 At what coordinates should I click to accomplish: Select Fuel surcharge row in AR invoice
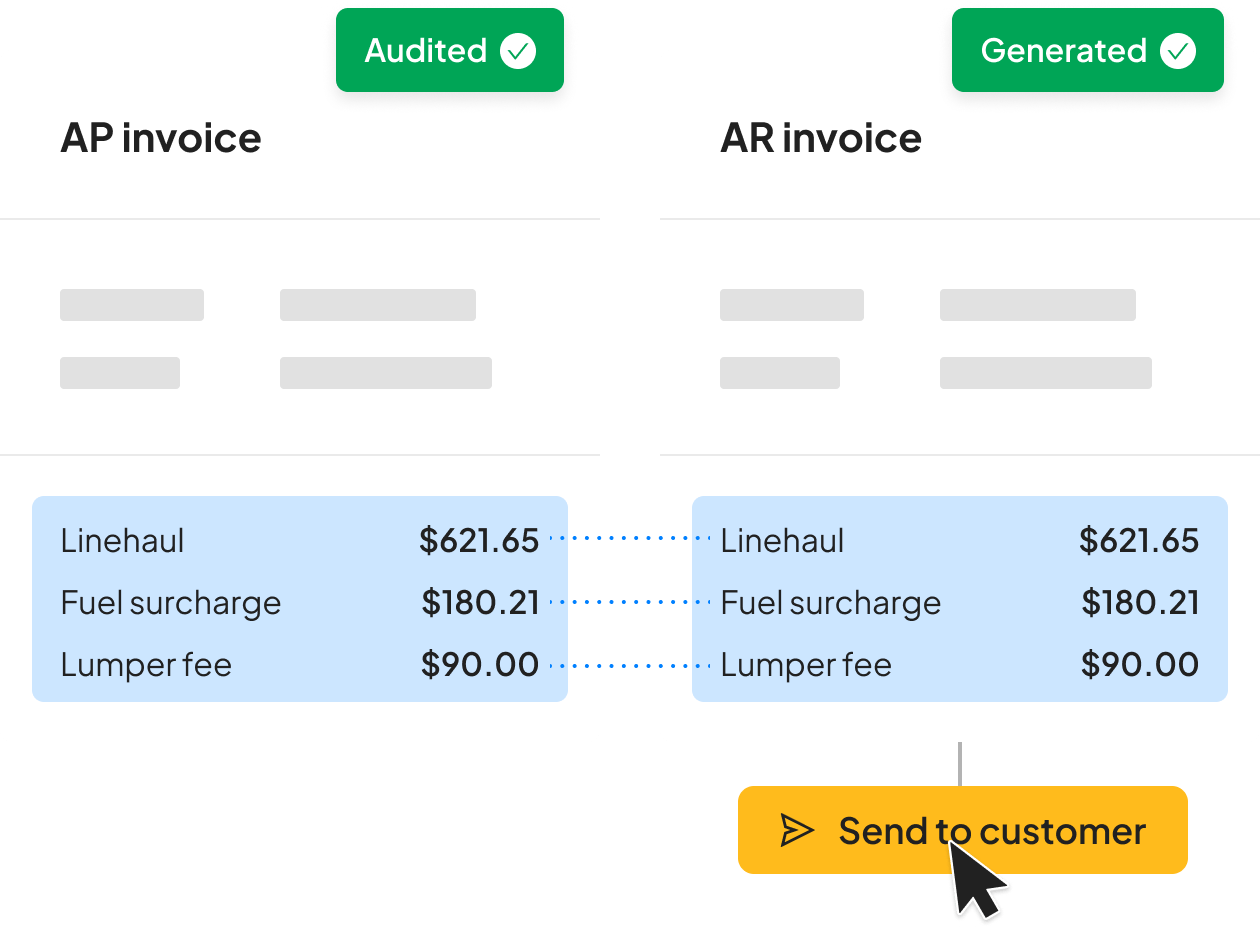960,603
